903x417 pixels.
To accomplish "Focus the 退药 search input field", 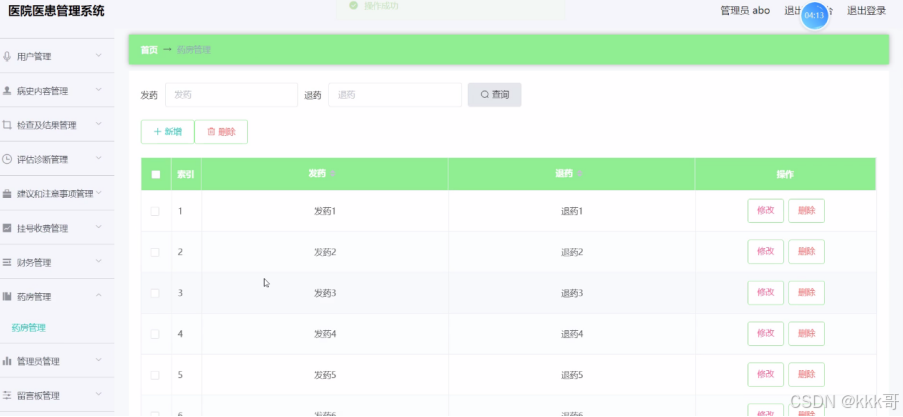I will coord(395,94).
